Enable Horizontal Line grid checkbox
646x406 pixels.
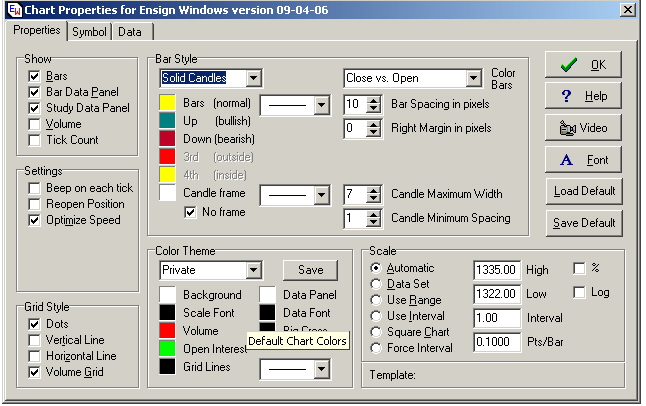point(34,356)
